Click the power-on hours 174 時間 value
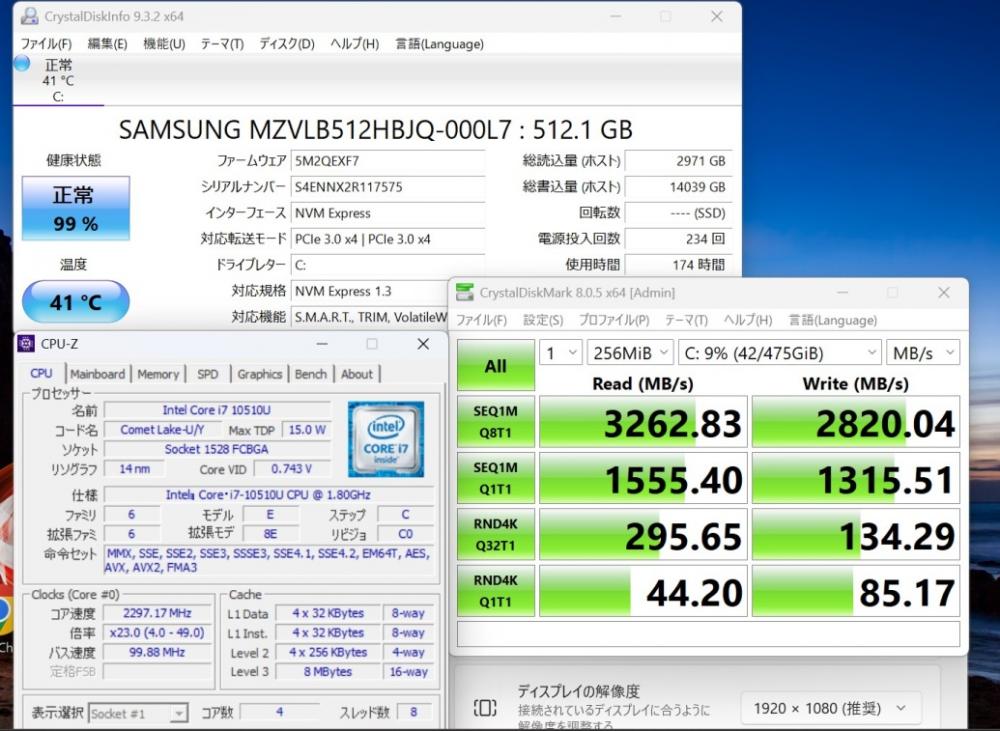This screenshot has height=731, width=1000. 678,265
